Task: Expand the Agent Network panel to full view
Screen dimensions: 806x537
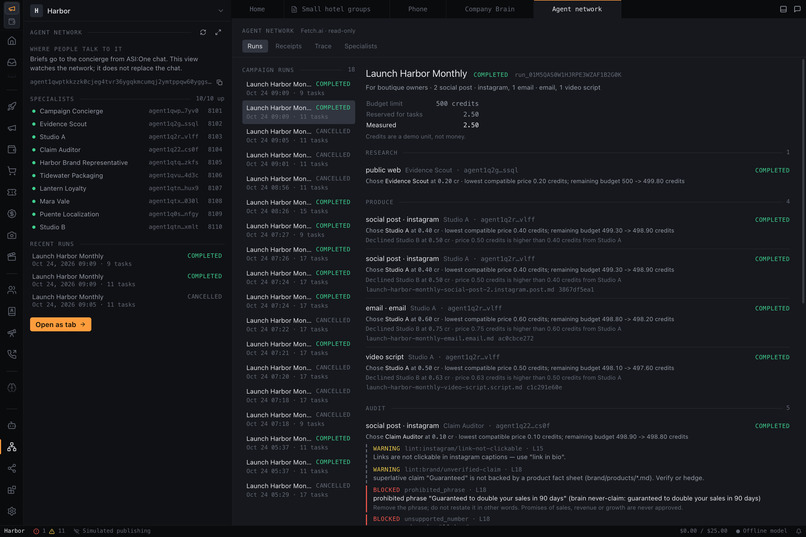Action: pos(218,32)
